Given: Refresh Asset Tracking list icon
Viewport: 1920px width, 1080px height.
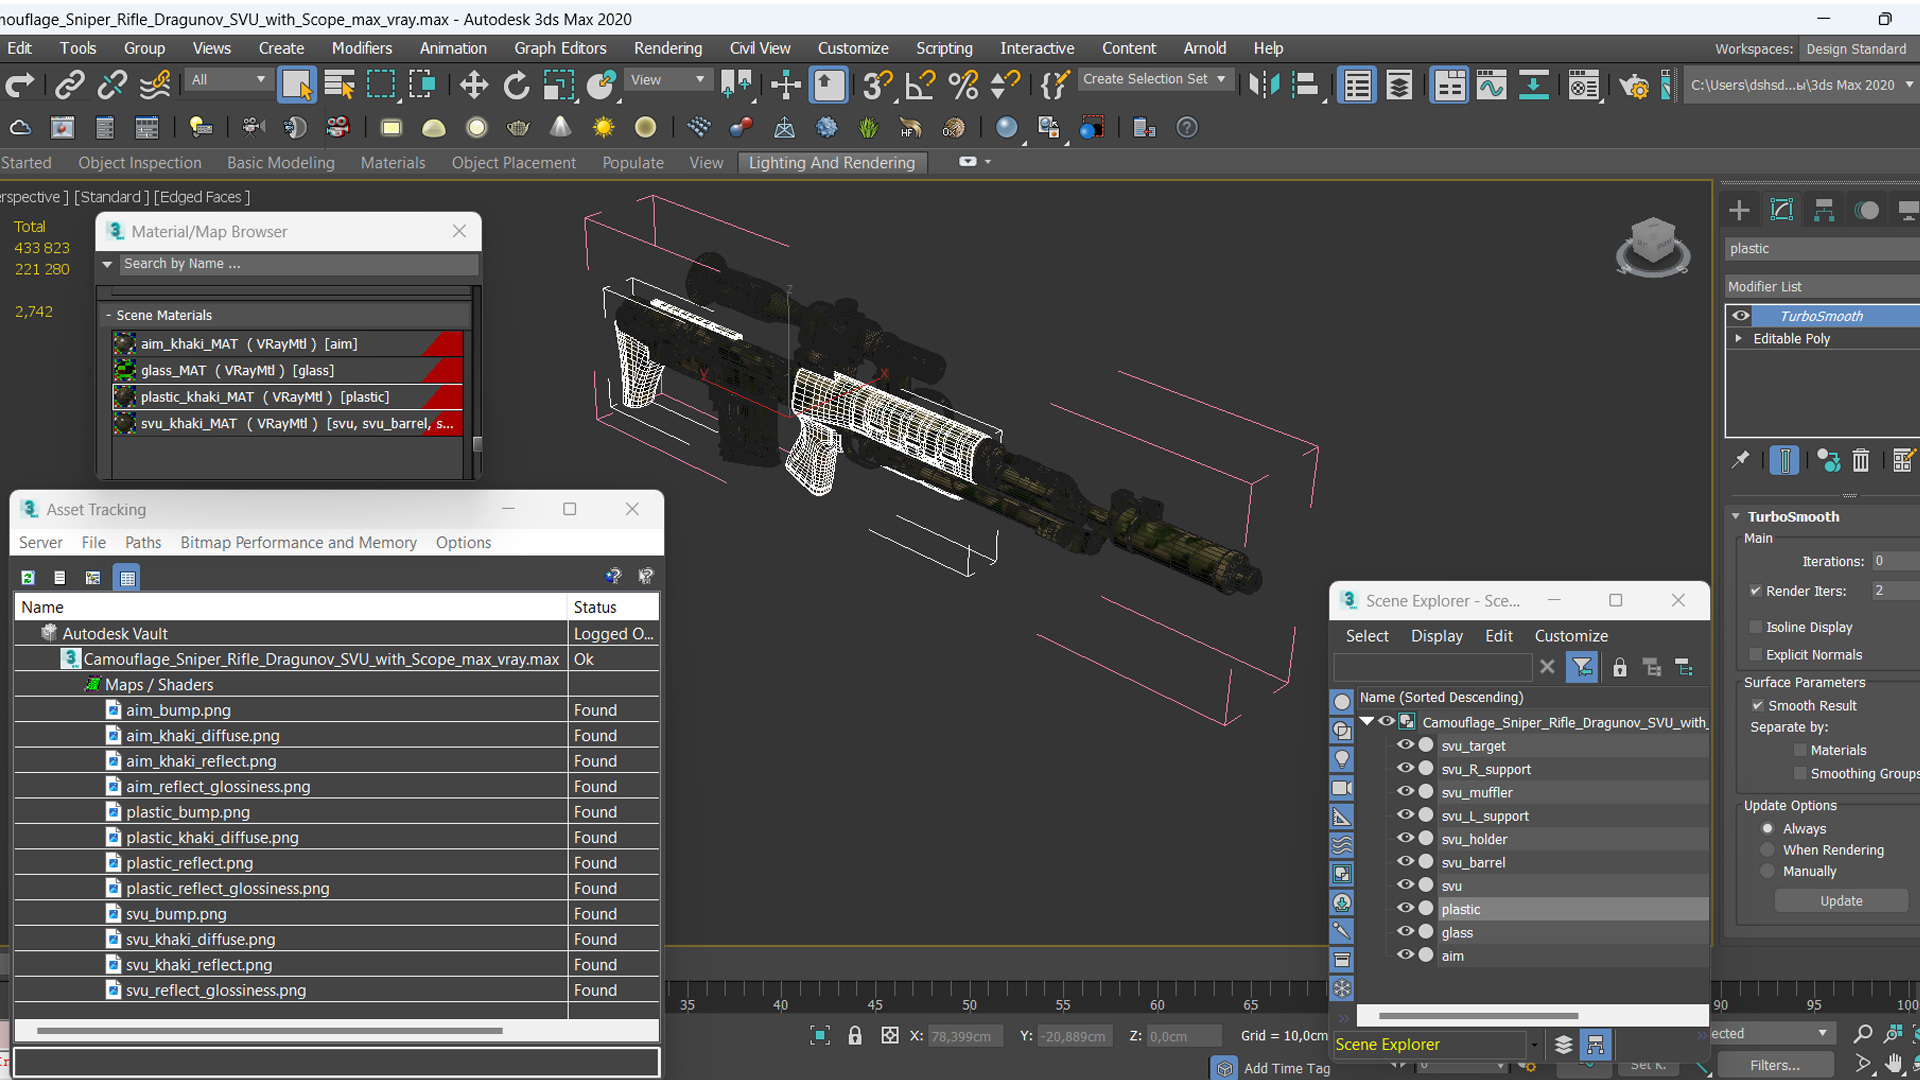Looking at the screenshot, I should pos(28,577).
